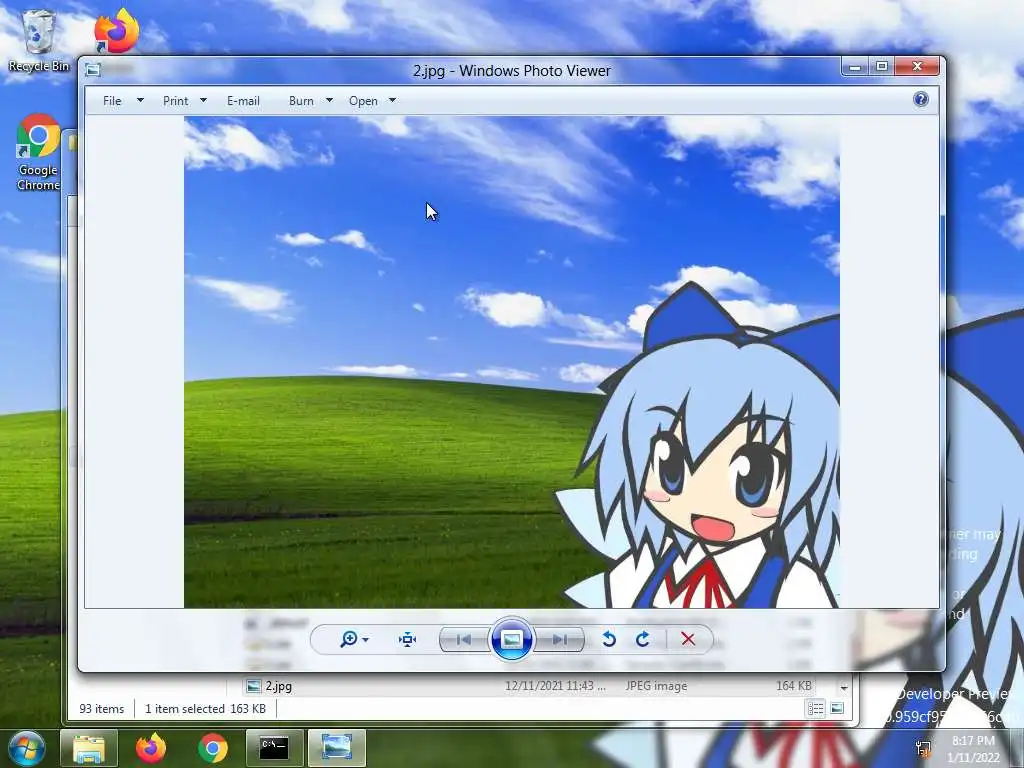Open File Explorer from the taskbar
The height and width of the screenshot is (768, 1024).
click(89, 748)
